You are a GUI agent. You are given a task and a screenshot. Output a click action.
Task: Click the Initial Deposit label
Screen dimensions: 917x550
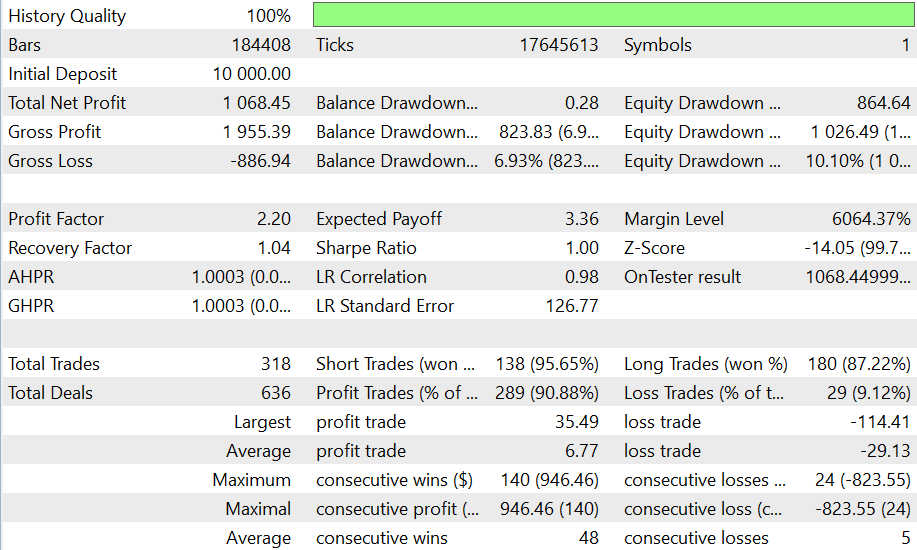(63, 74)
